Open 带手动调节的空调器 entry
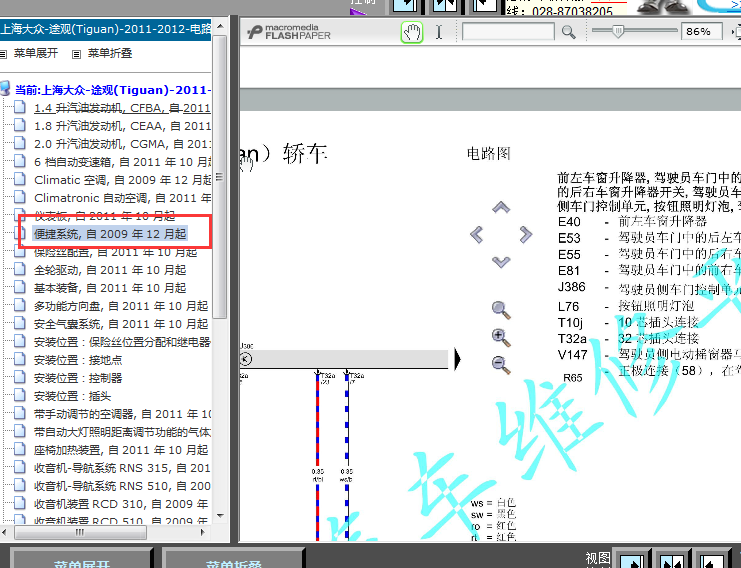This screenshot has height=568, width=741. [x=122, y=414]
